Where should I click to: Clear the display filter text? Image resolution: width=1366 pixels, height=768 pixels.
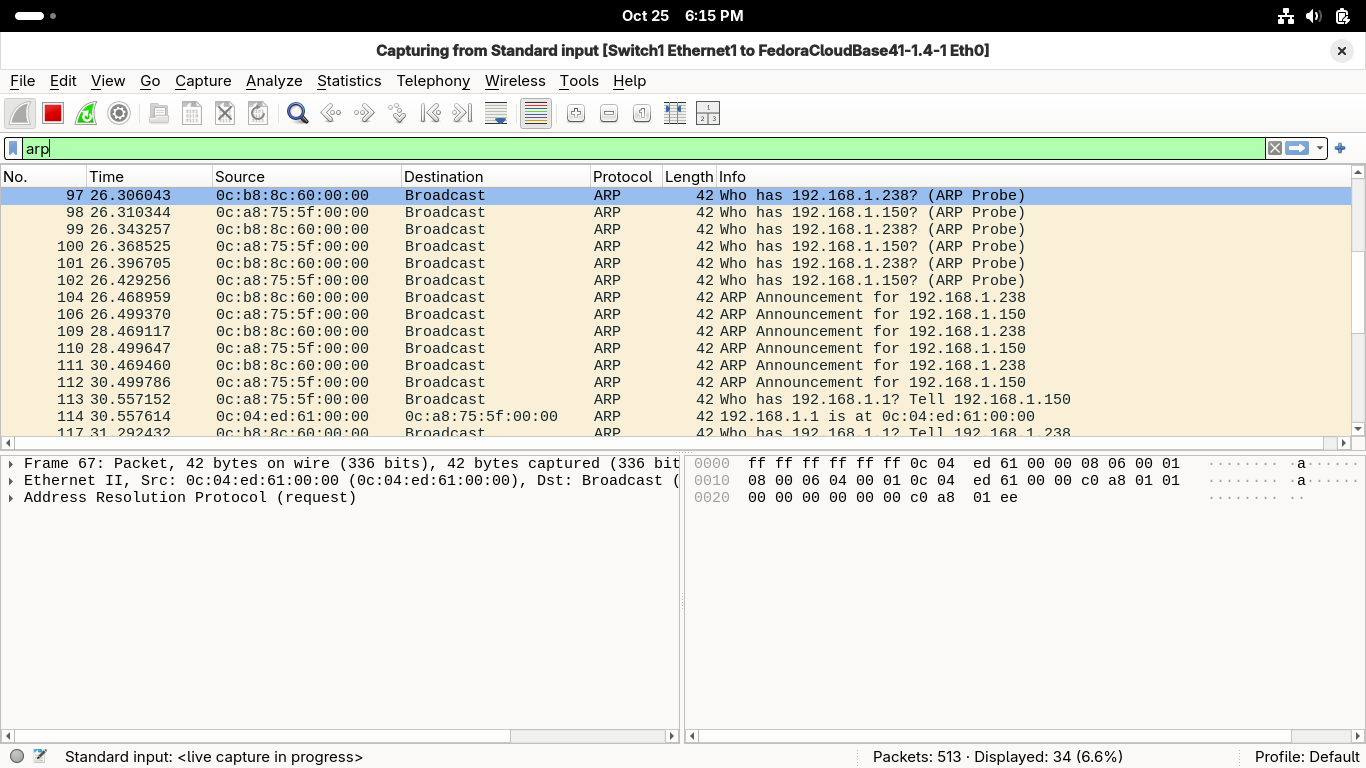tap(1275, 149)
